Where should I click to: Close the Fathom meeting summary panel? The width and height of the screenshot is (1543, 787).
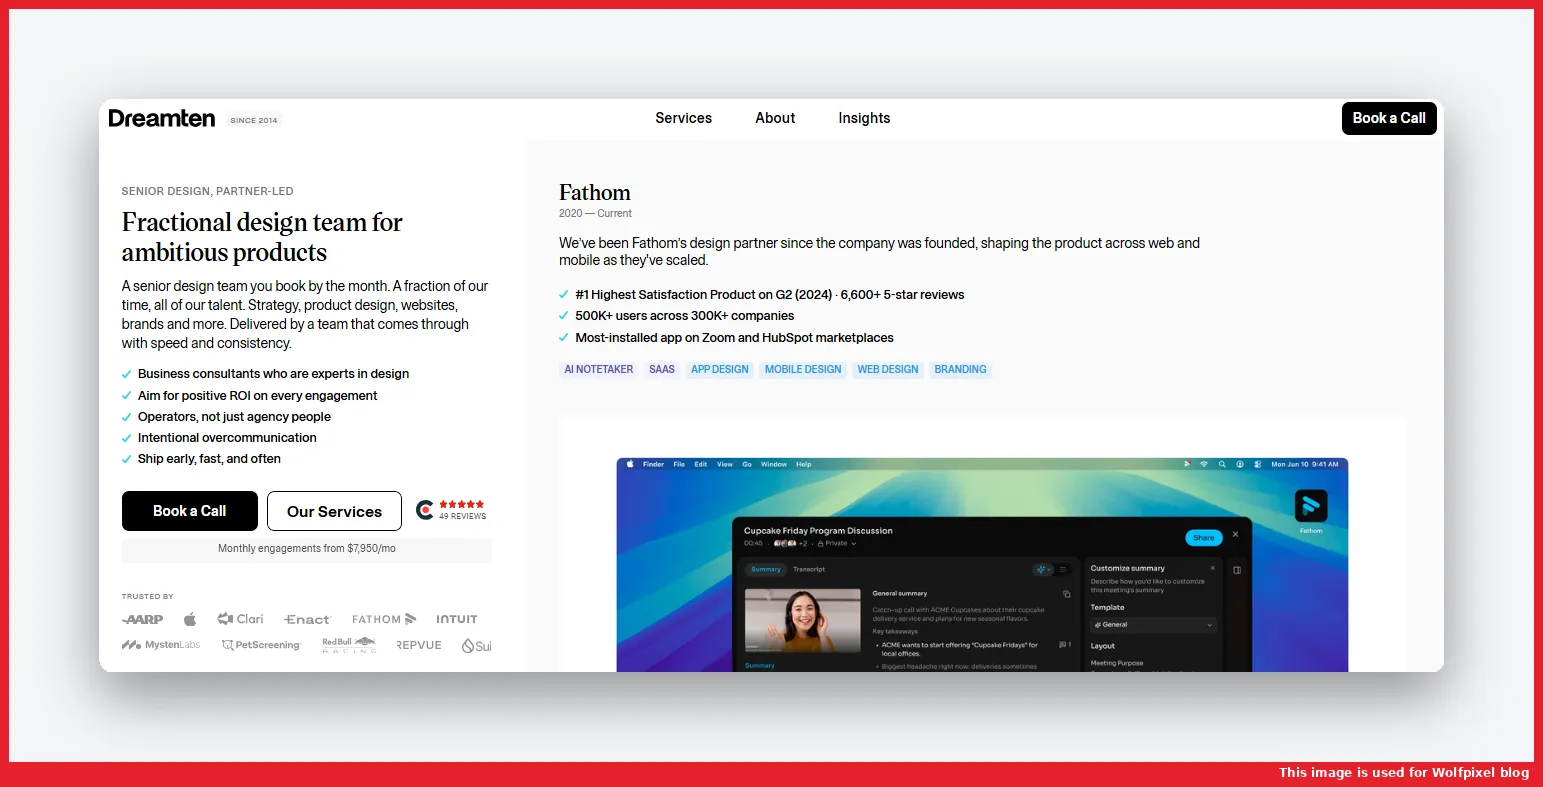pos(1236,535)
